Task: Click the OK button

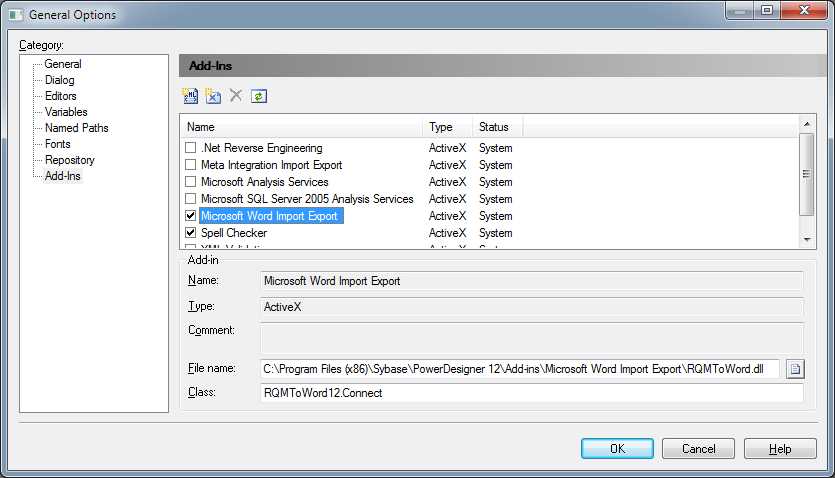Action: point(617,449)
